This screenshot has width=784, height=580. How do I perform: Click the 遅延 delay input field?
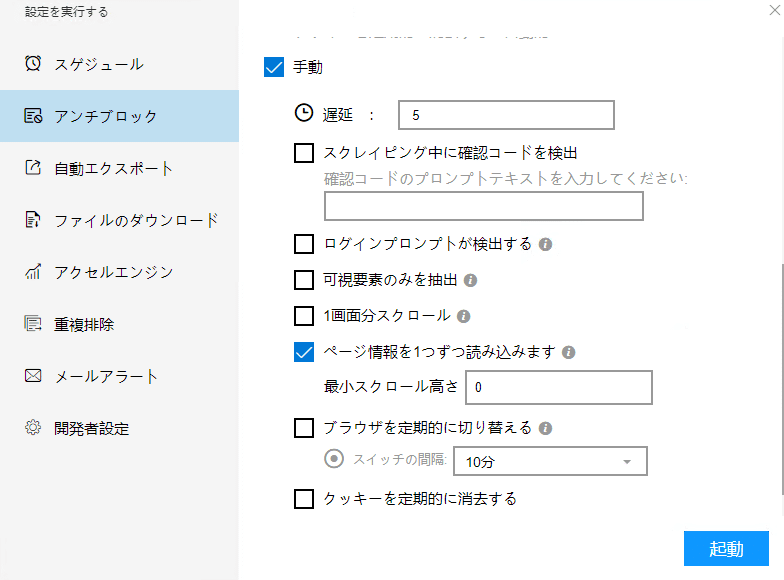click(x=505, y=115)
